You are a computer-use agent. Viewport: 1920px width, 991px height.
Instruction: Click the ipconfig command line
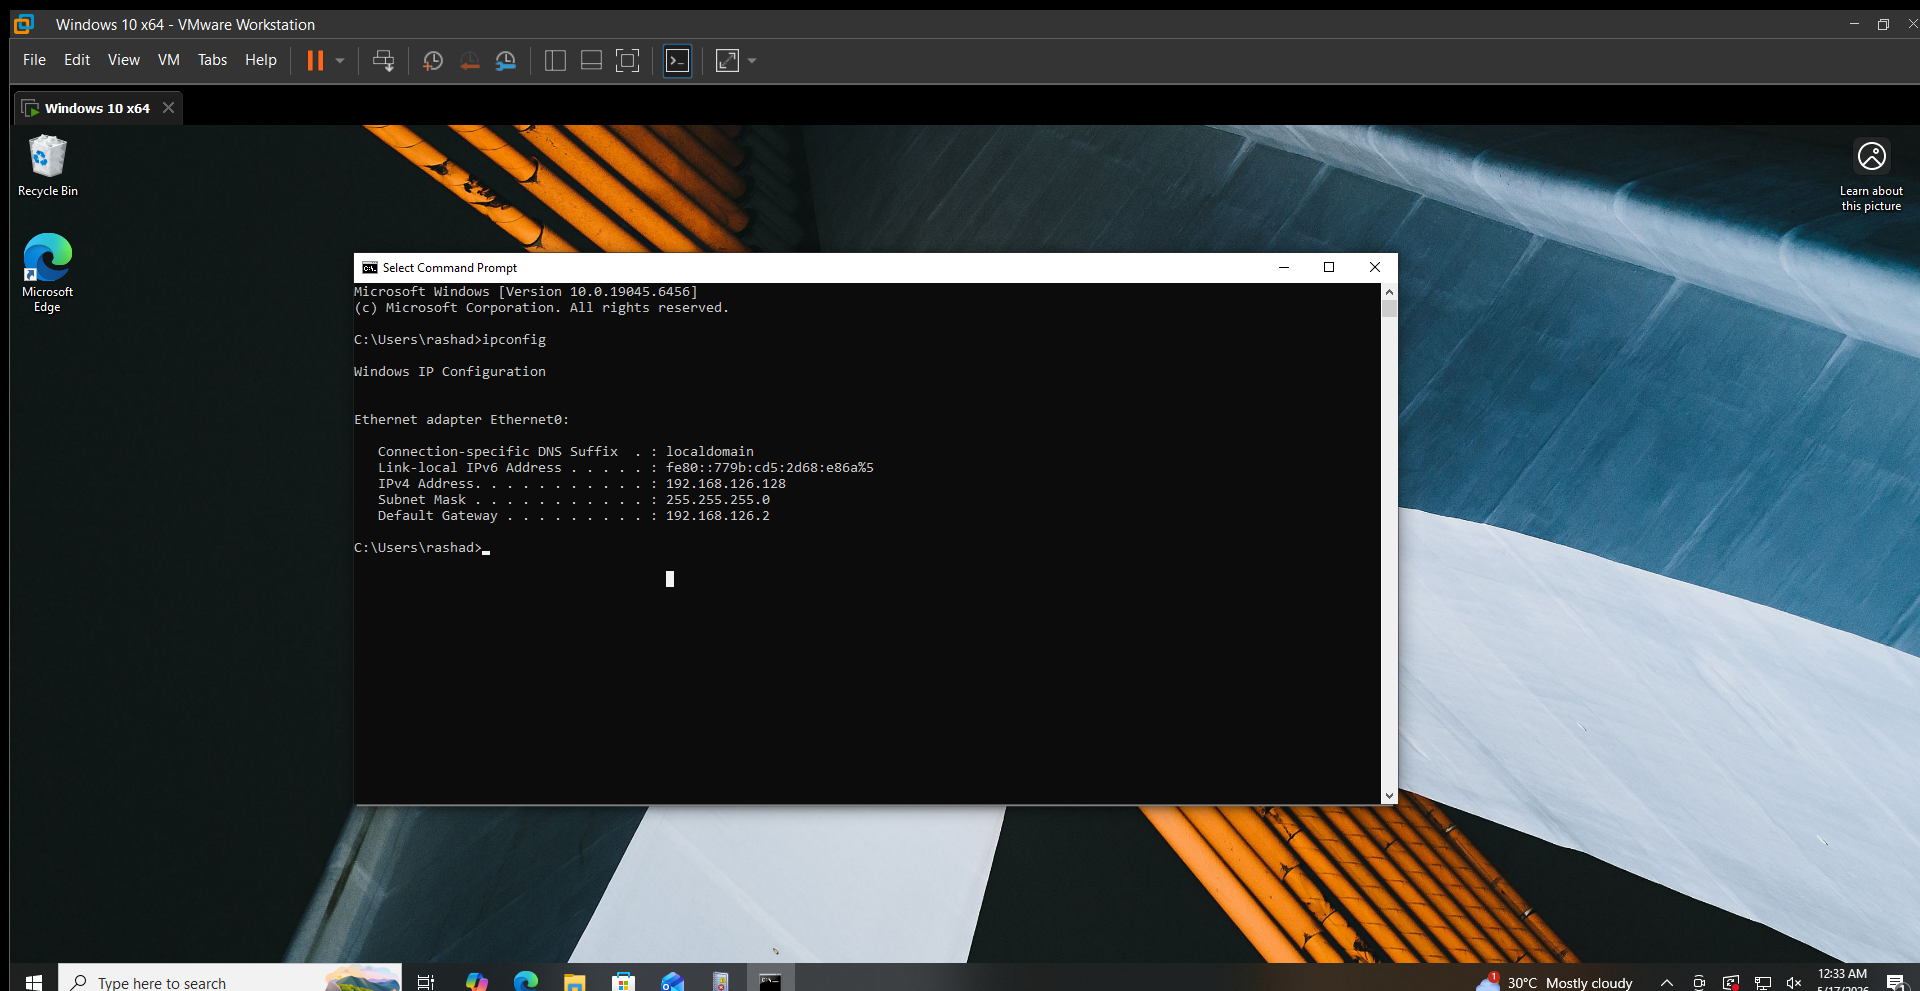point(450,340)
